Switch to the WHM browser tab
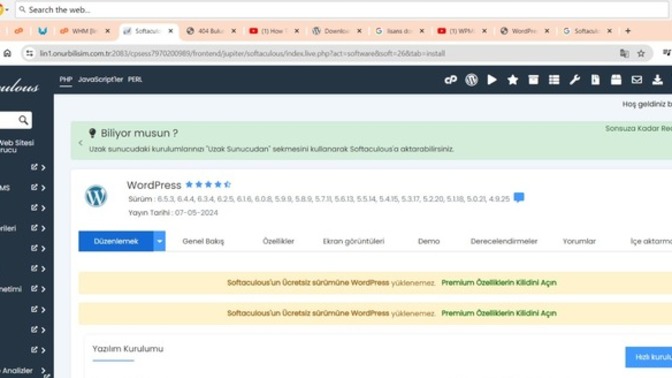 84,31
